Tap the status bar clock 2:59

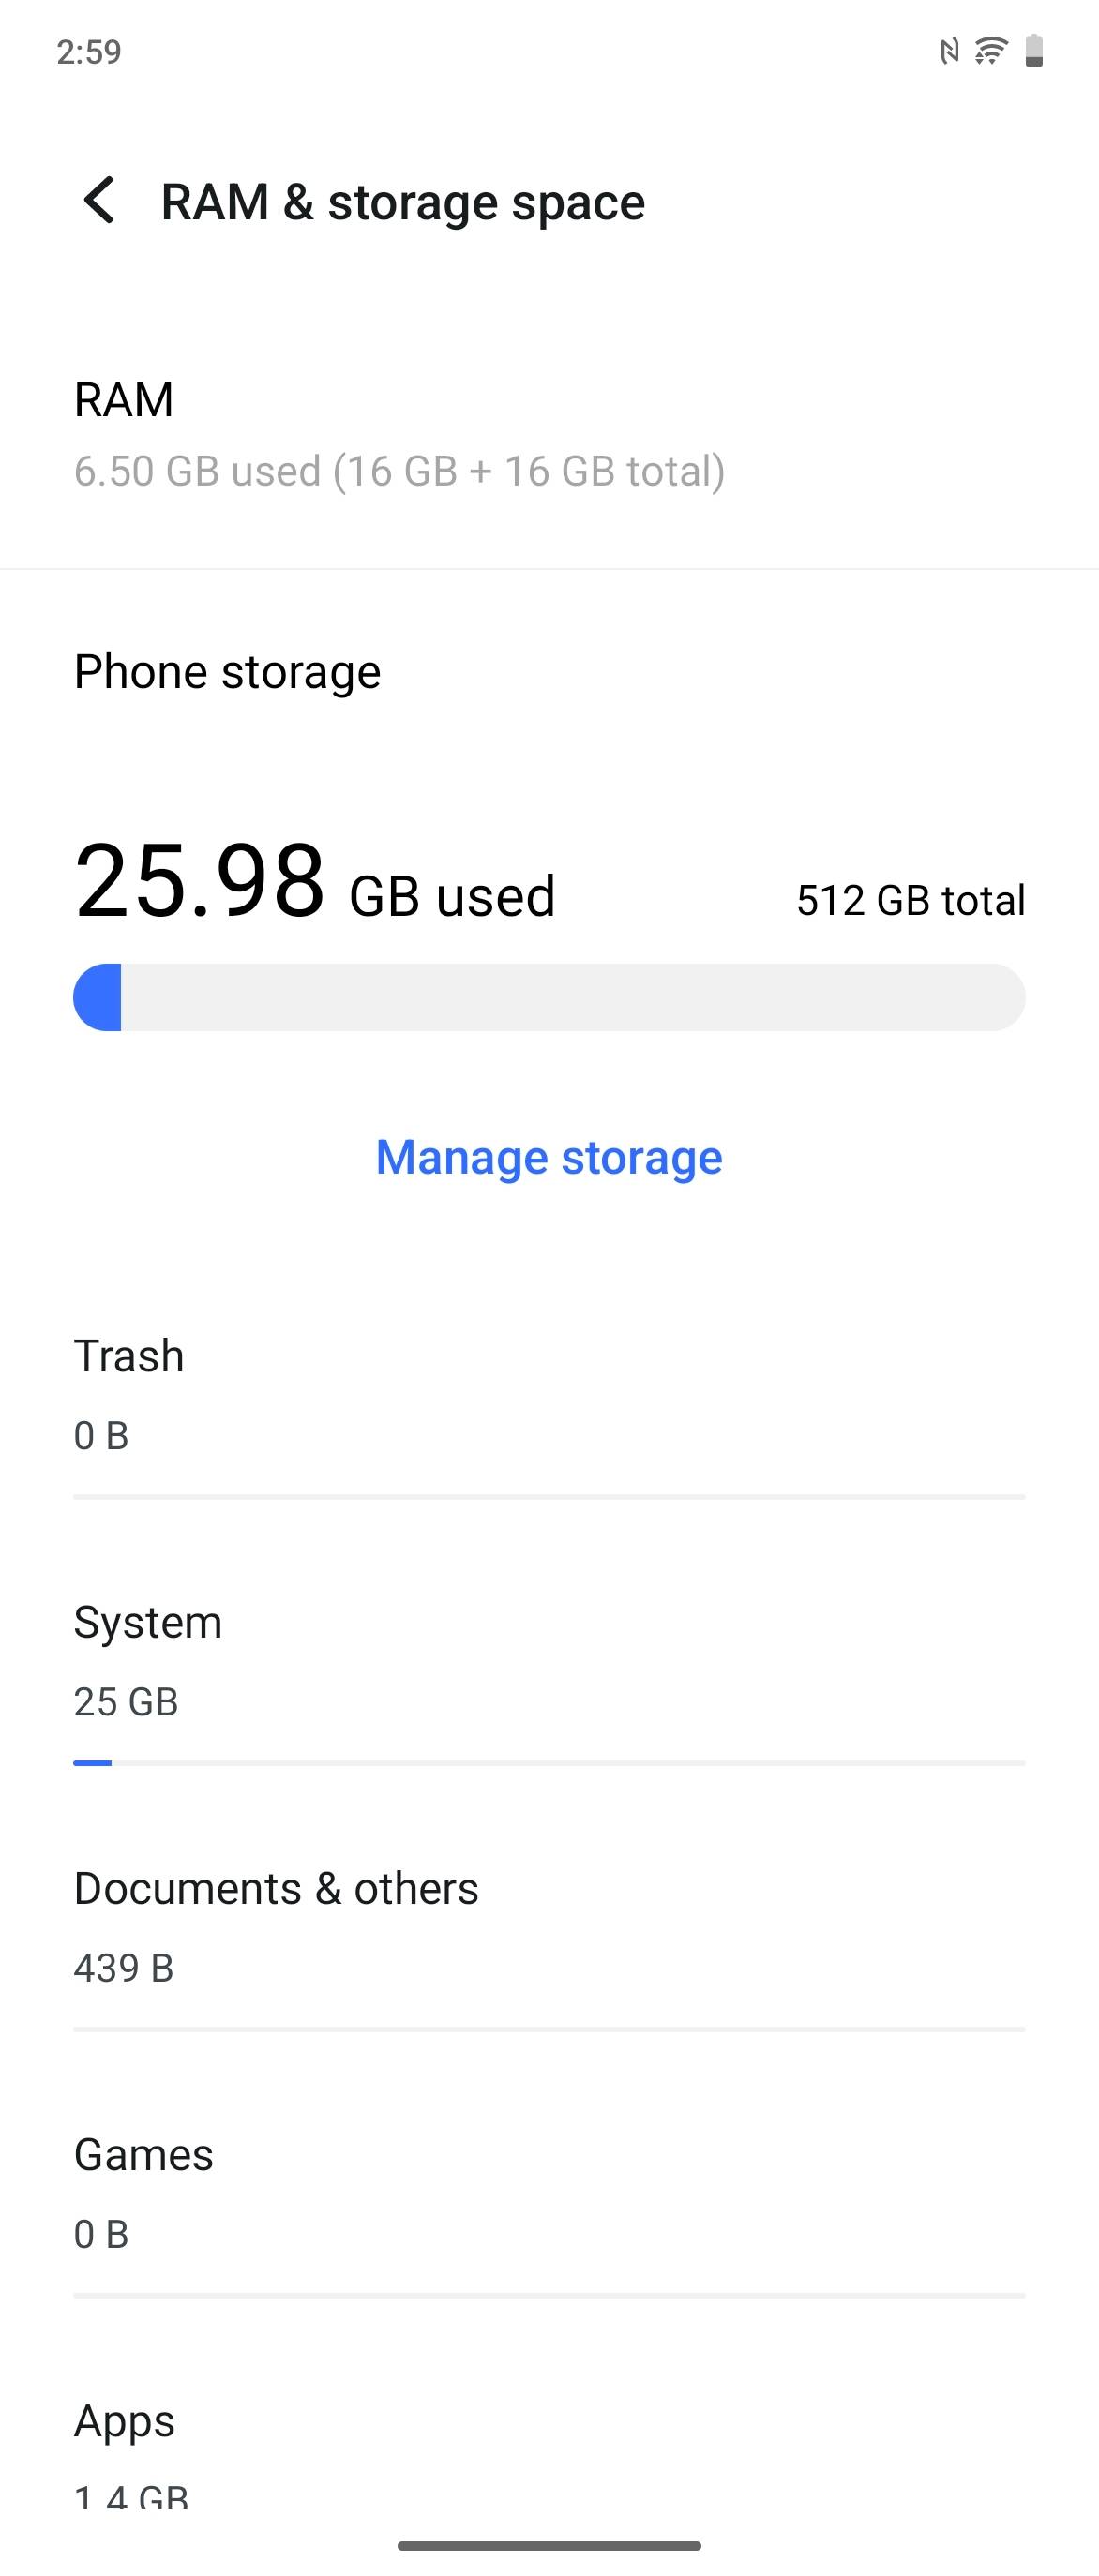click(89, 51)
